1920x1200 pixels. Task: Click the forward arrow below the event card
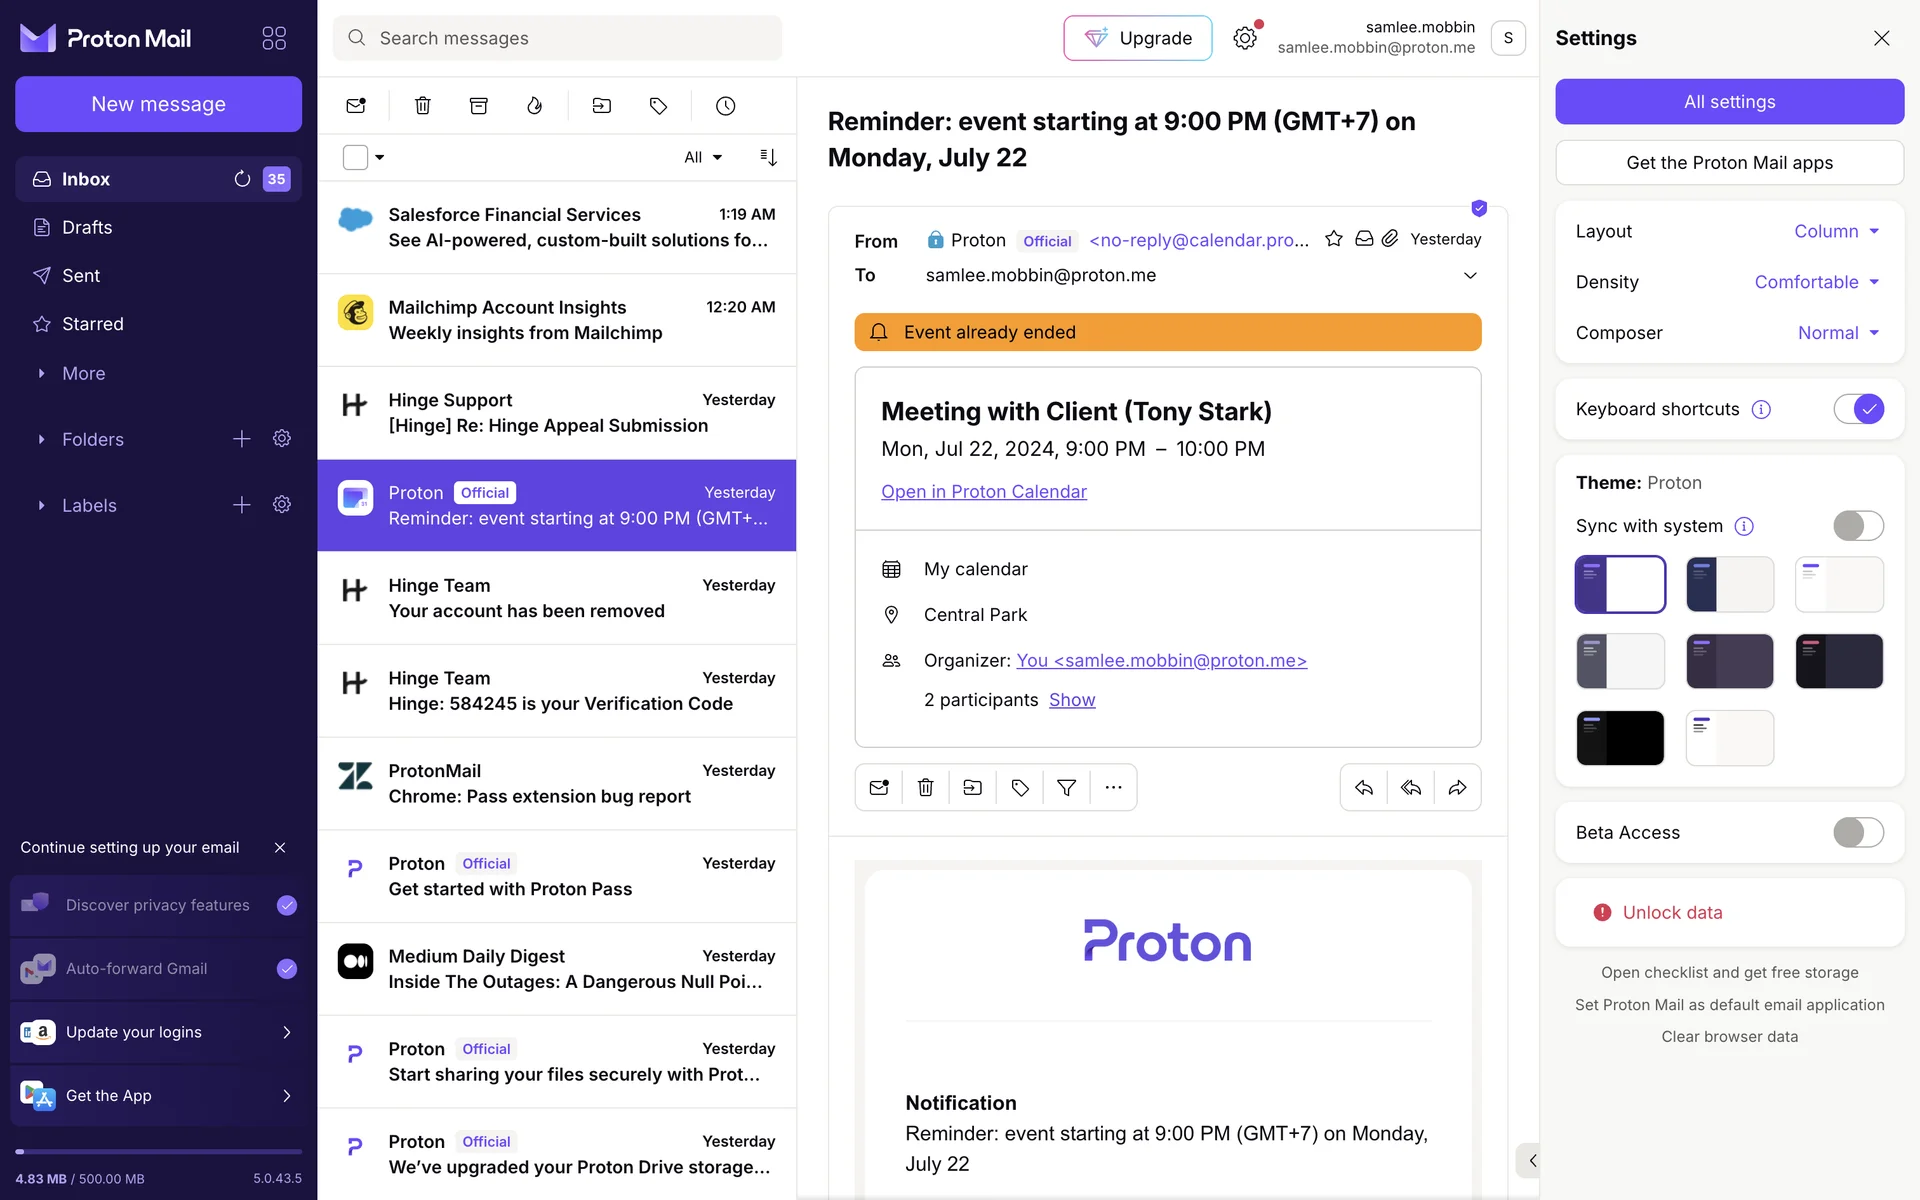[x=1457, y=788]
